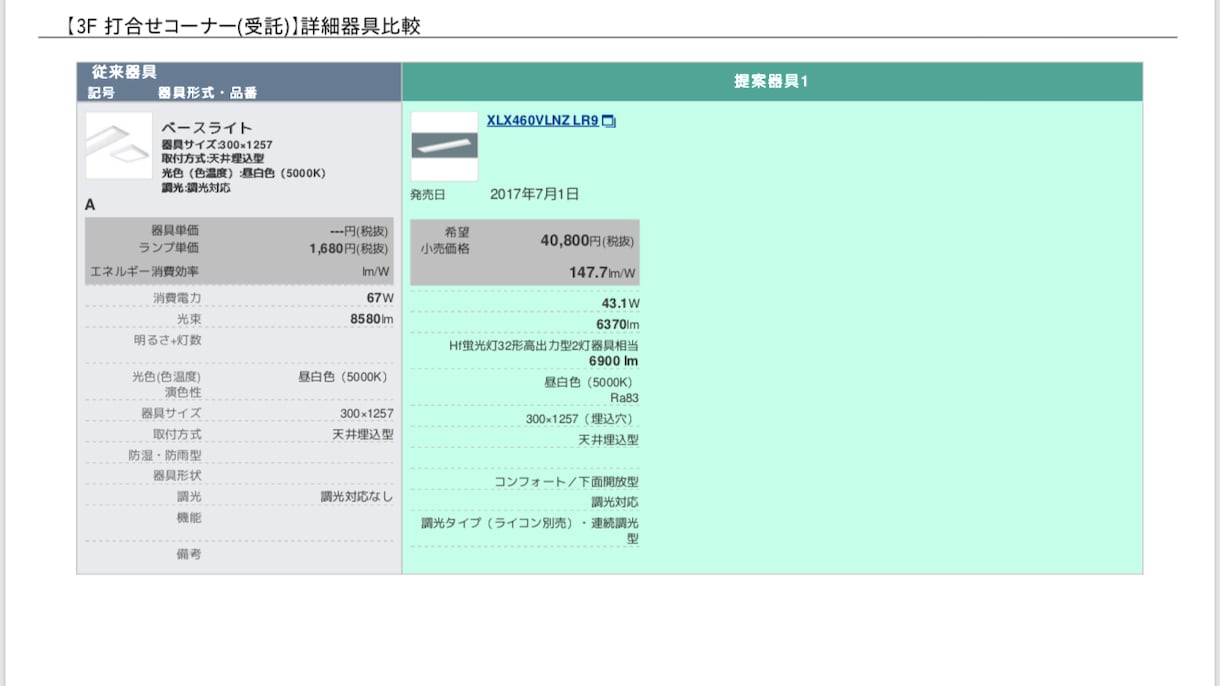Click the コンフォート／下面開放型 shape text
1220x686 pixels.
pyautogui.click(x=566, y=482)
